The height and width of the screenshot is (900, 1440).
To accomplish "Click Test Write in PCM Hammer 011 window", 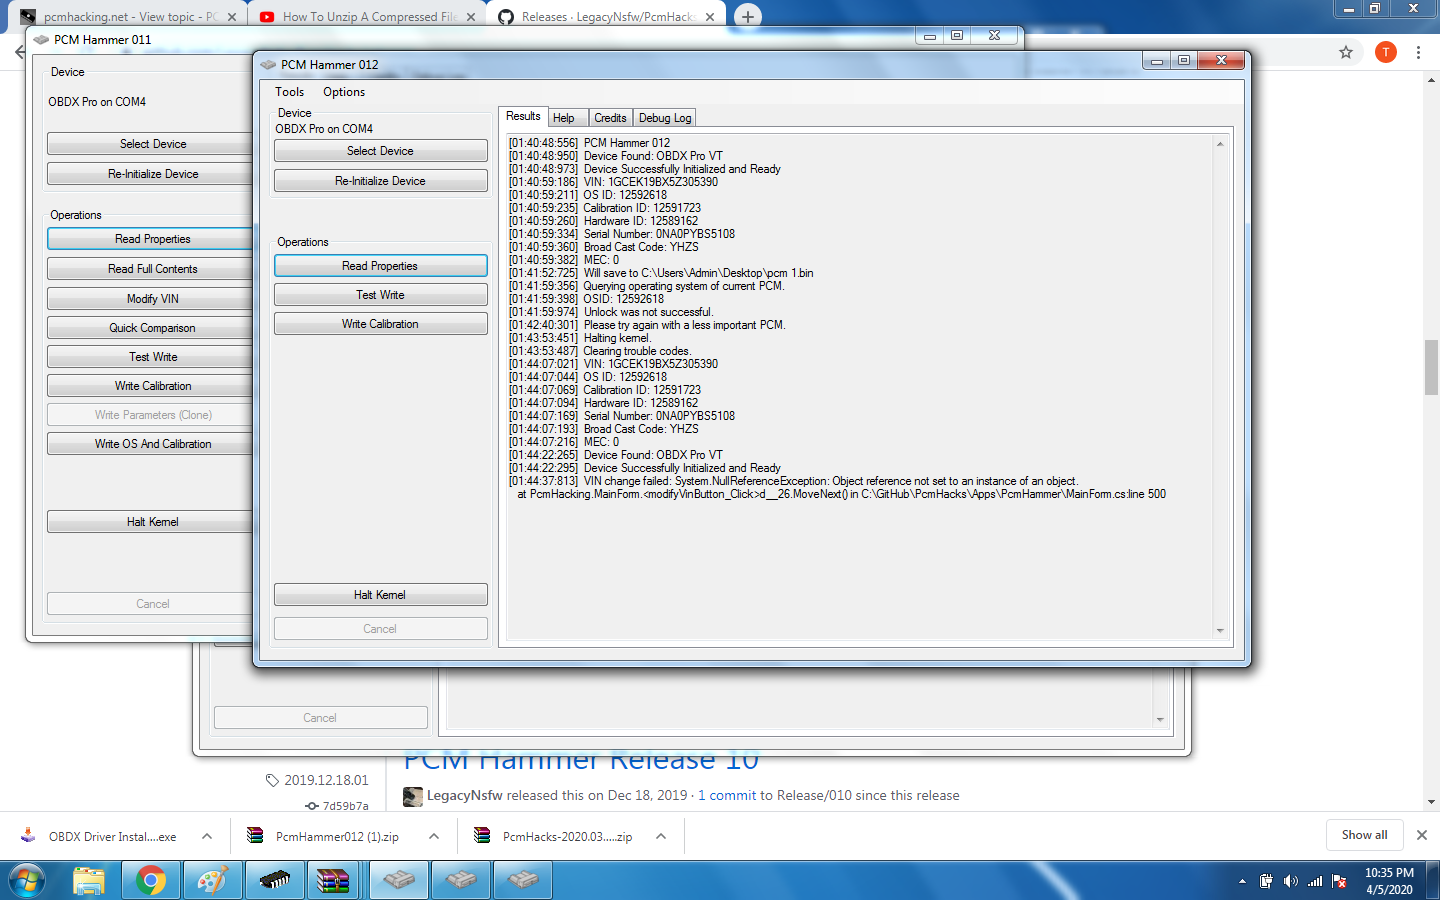I will click(150, 357).
